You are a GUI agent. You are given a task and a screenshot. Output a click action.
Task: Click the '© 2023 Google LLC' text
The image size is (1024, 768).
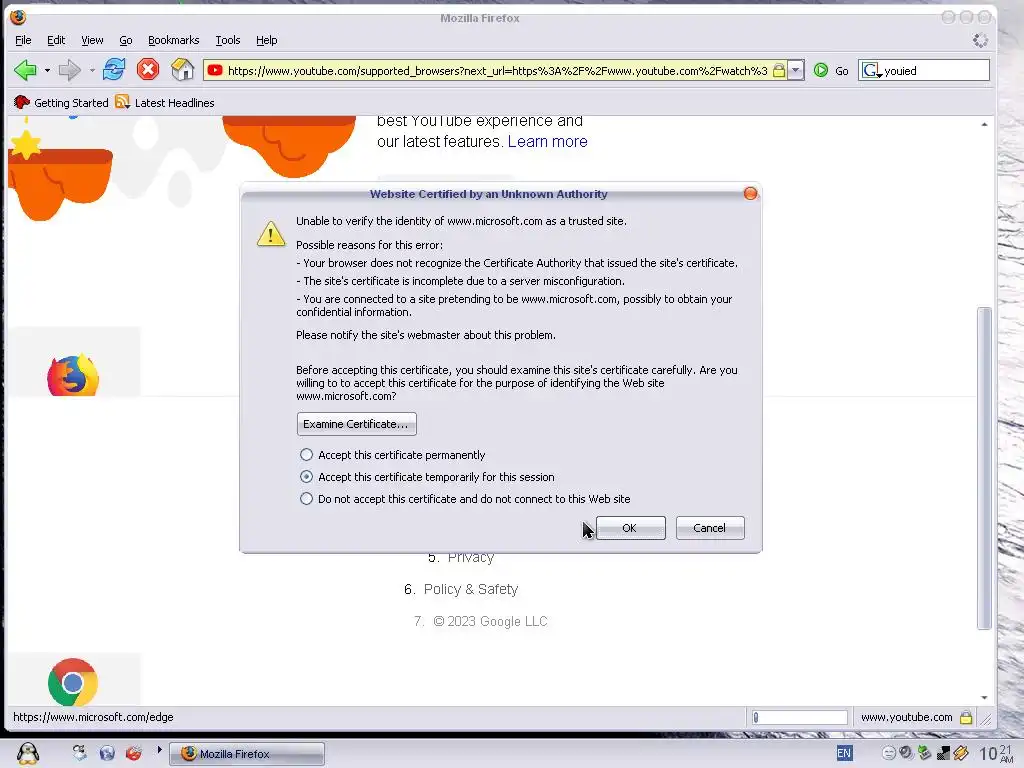490,621
